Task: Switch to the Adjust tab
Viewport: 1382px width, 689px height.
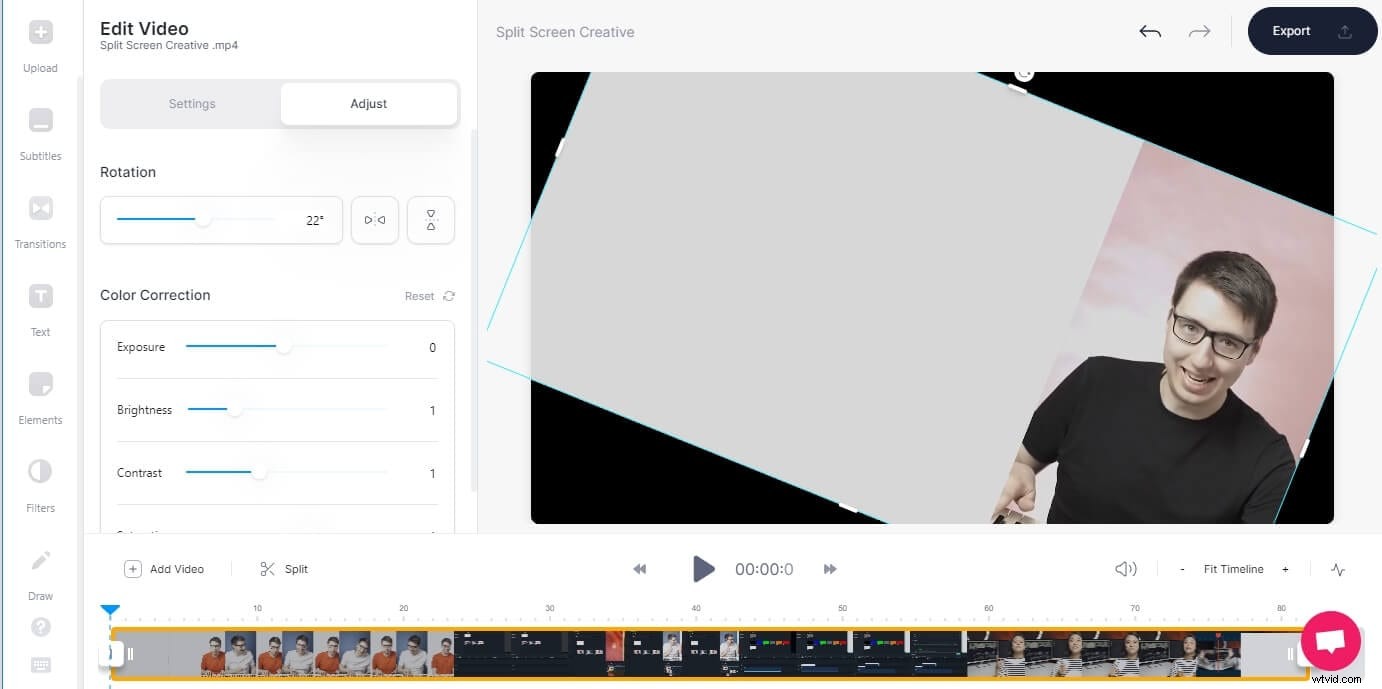Action: click(368, 103)
